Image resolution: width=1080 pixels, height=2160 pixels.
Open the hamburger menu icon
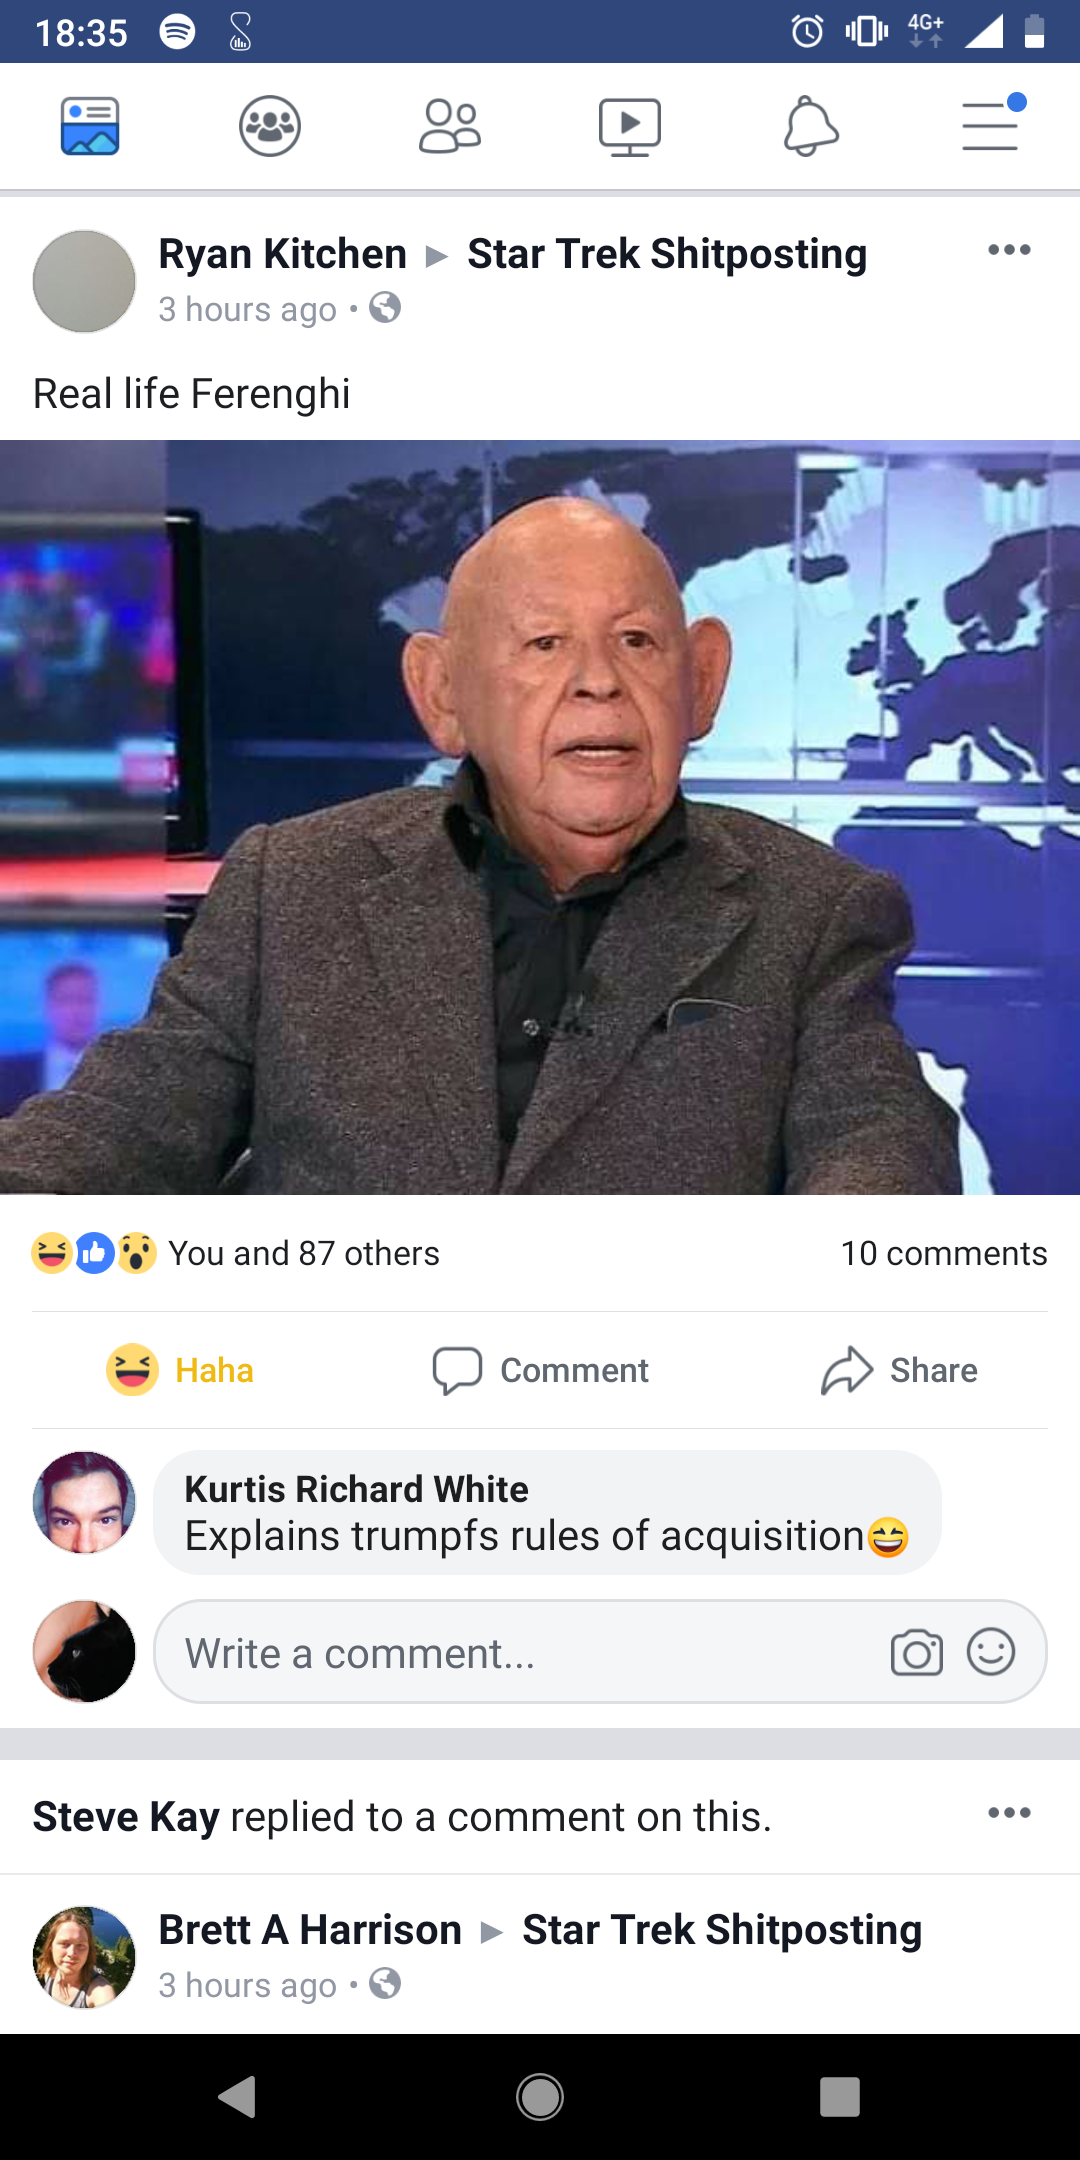[x=992, y=124]
